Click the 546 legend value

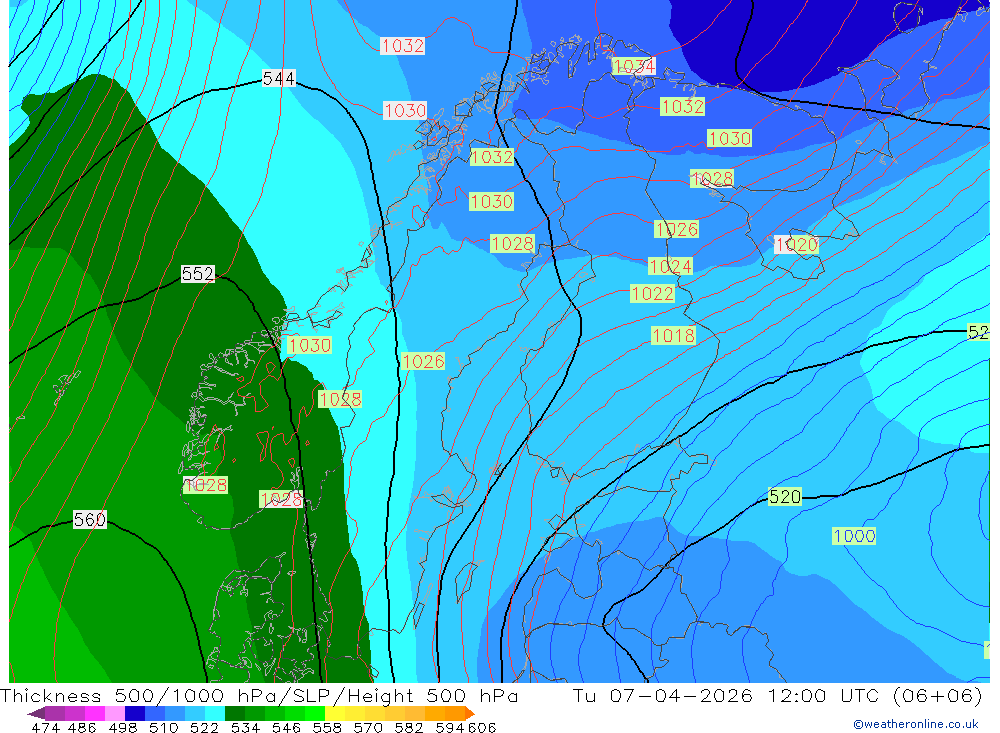286,727
